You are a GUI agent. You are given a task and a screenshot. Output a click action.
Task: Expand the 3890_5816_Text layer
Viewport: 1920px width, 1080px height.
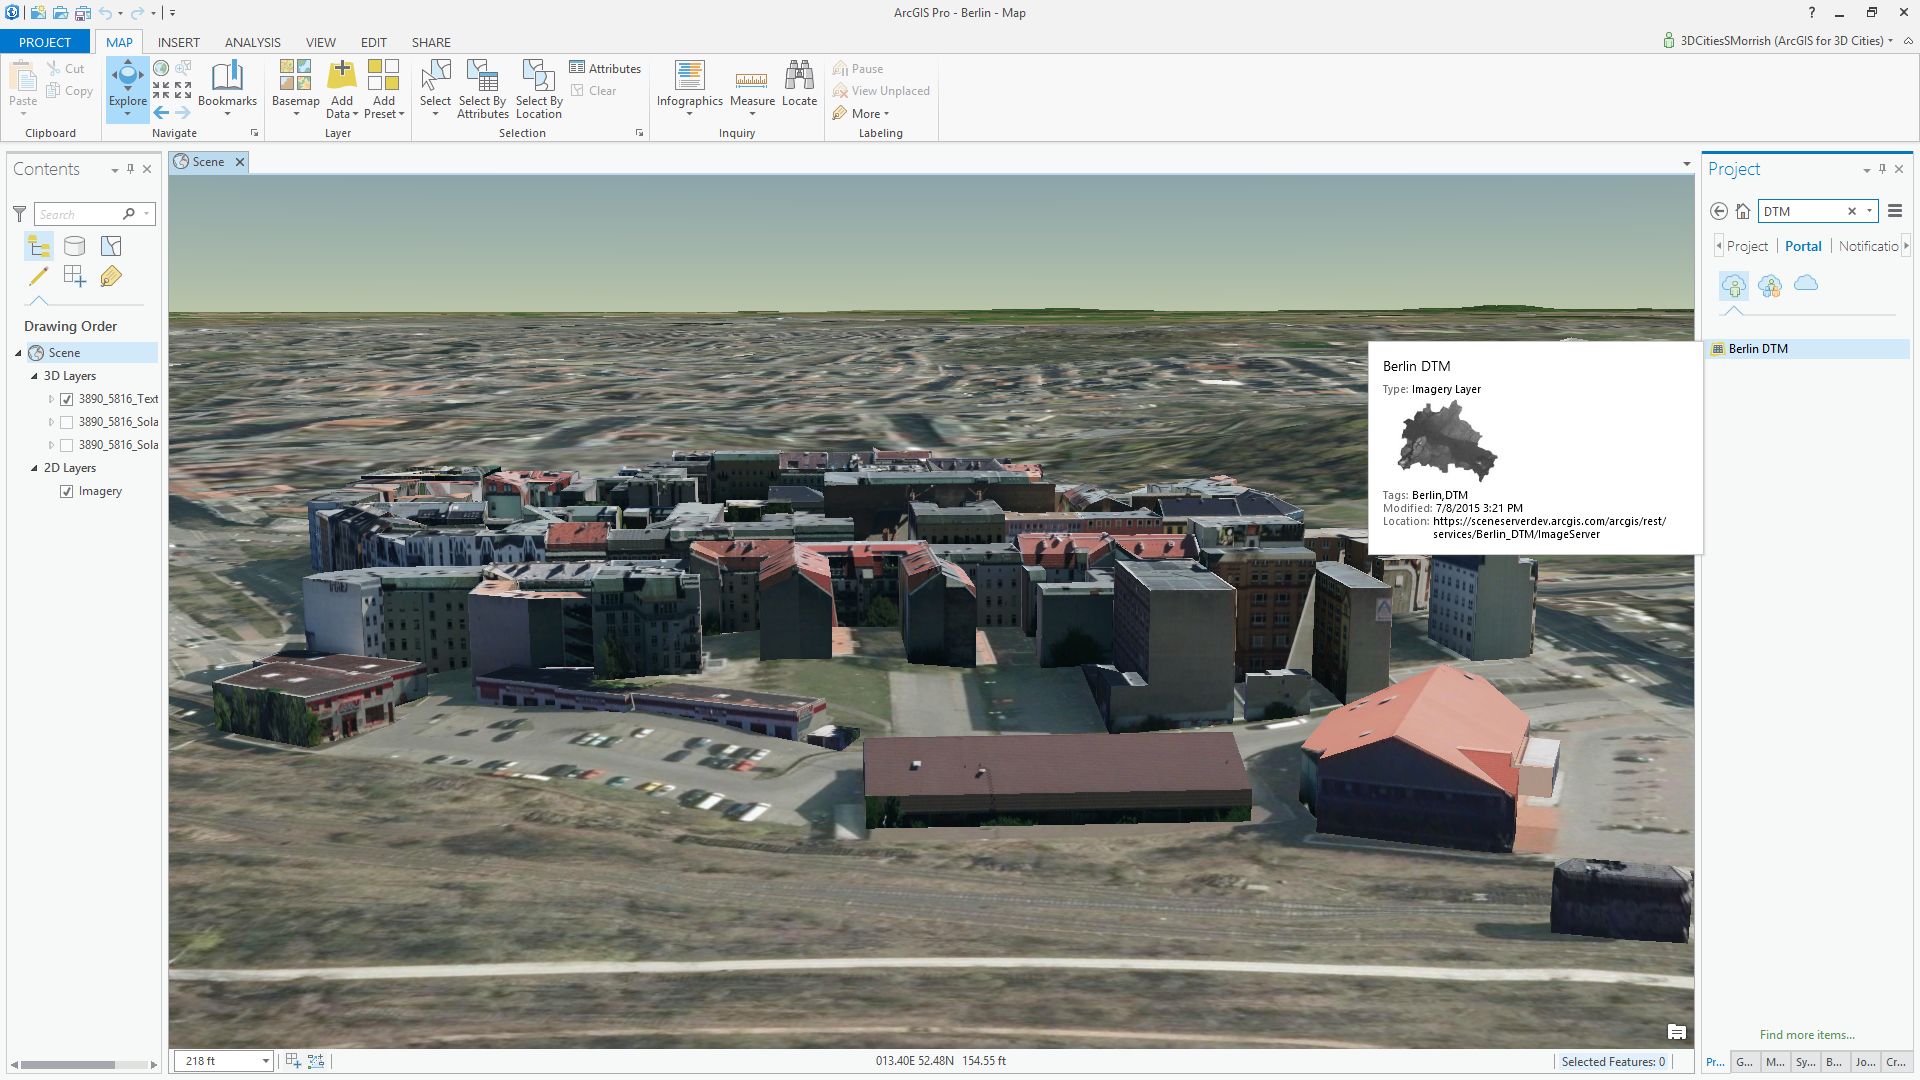[51, 399]
